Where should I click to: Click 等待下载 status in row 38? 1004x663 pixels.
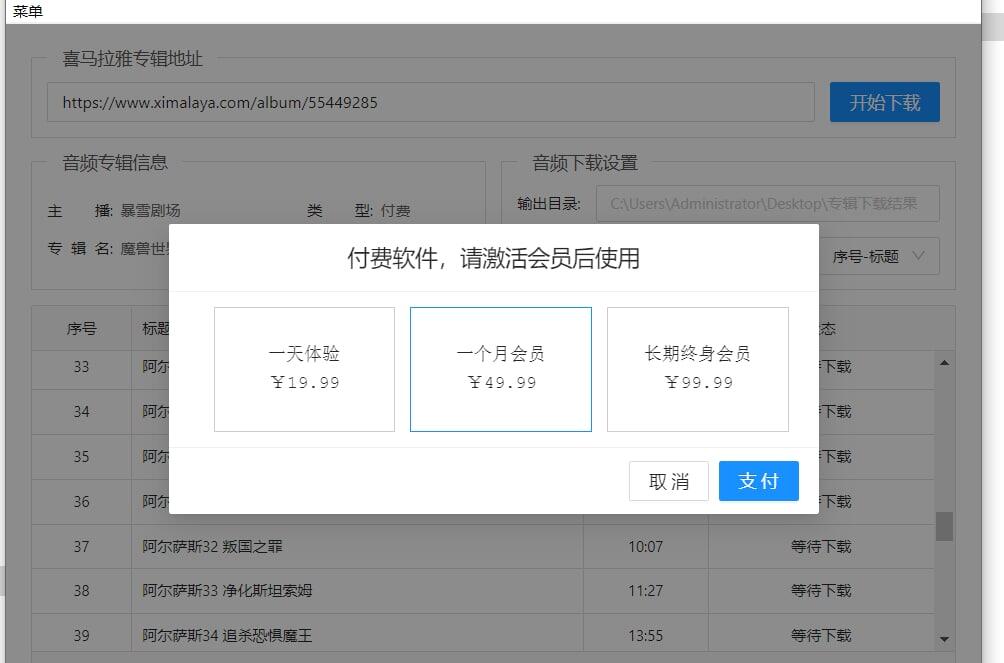(821, 591)
